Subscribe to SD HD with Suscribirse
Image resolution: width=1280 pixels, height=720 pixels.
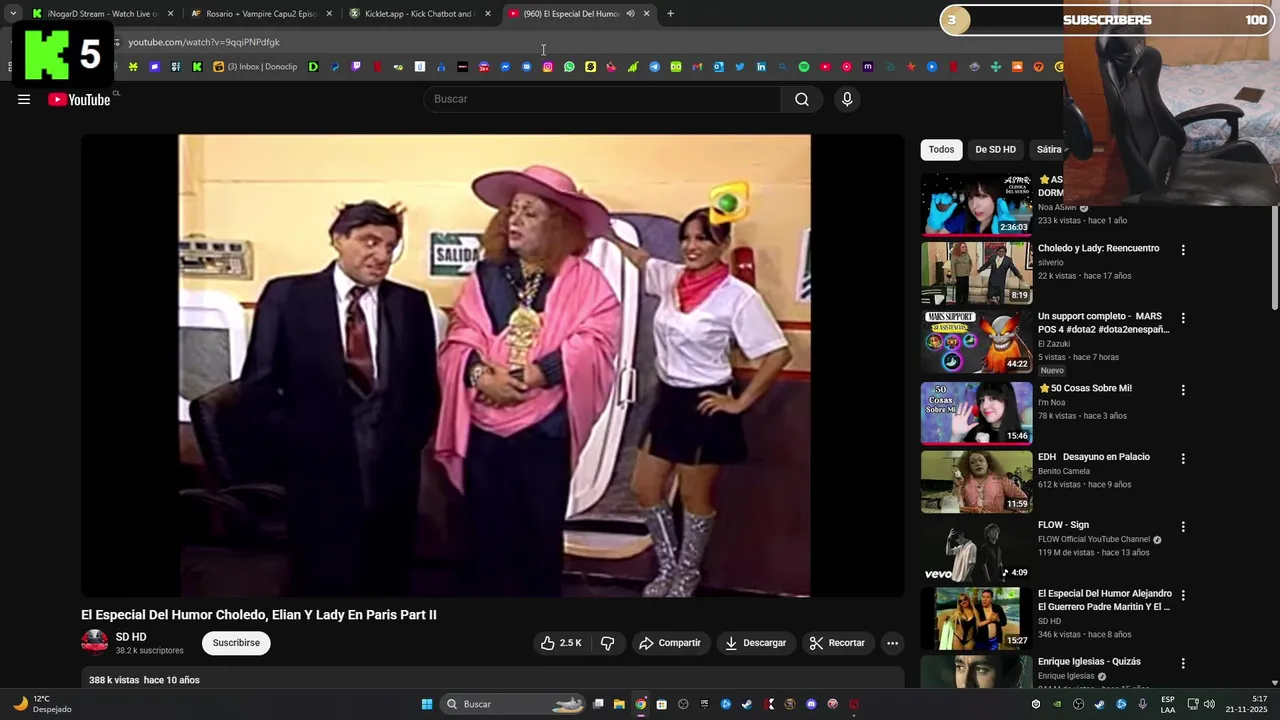point(236,643)
